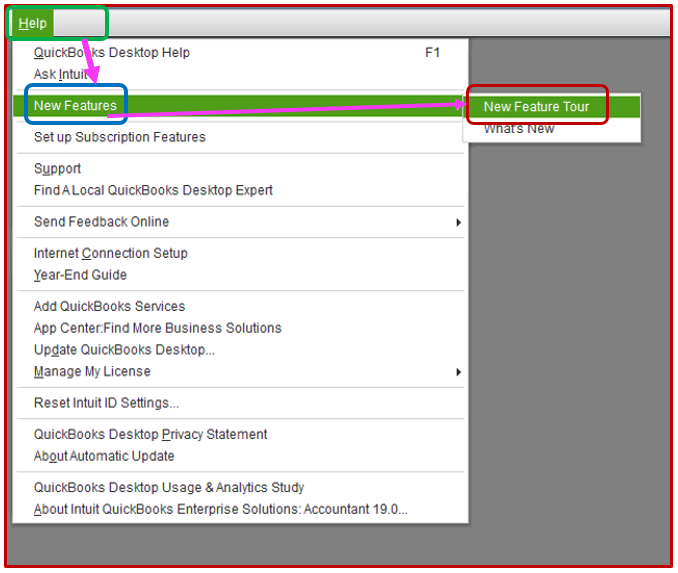This screenshot has width=678, height=573.
Task: Launch New Feature Tour
Action: [x=552, y=106]
